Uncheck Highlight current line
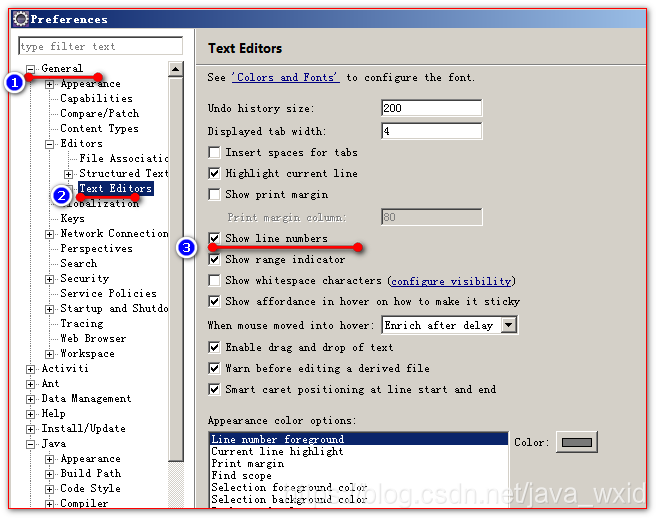The width and height of the screenshot is (656, 518). [x=214, y=173]
